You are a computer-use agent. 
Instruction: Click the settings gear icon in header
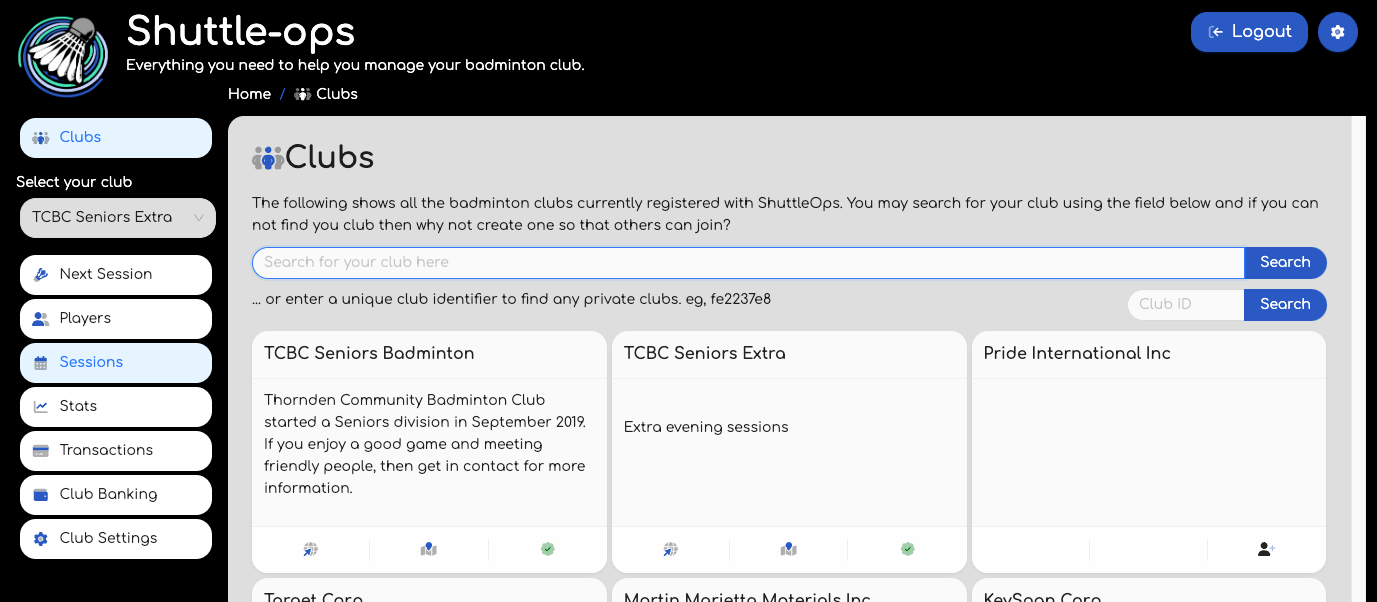1337,32
